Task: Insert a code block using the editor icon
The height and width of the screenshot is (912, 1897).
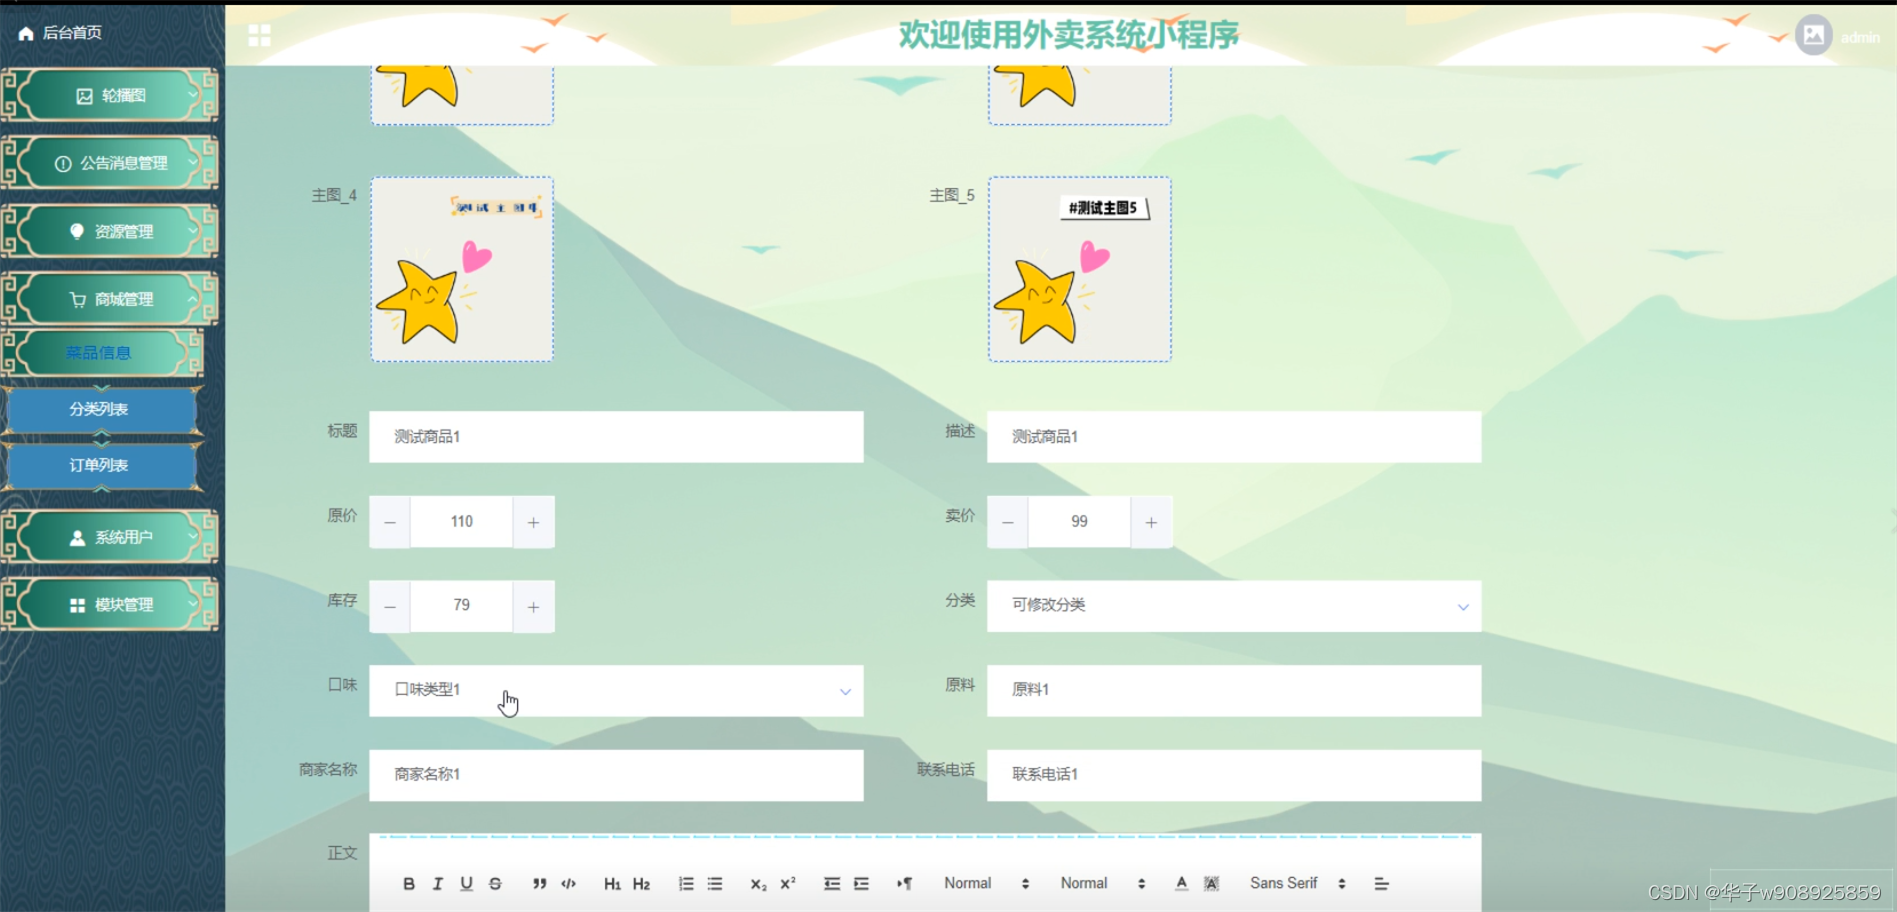Action: pyautogui.click(x=567, y=883)
